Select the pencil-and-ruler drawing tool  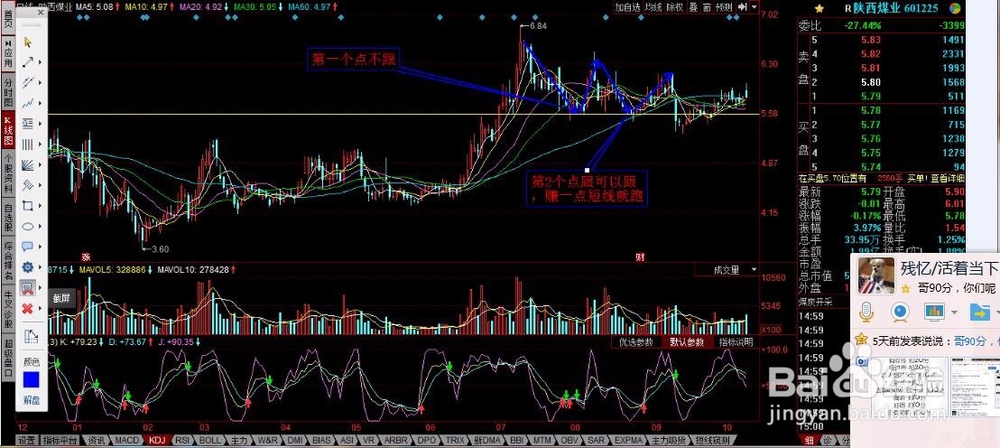tap(28, 185)
